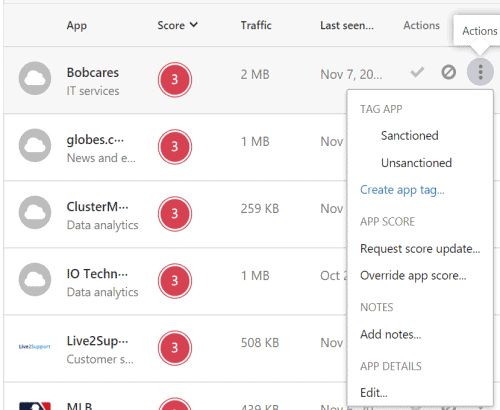Click the Last seen column header
Image resolution: width=500 pixels, height=410 pixels.
pyautogui.click(x=347, y=25)
